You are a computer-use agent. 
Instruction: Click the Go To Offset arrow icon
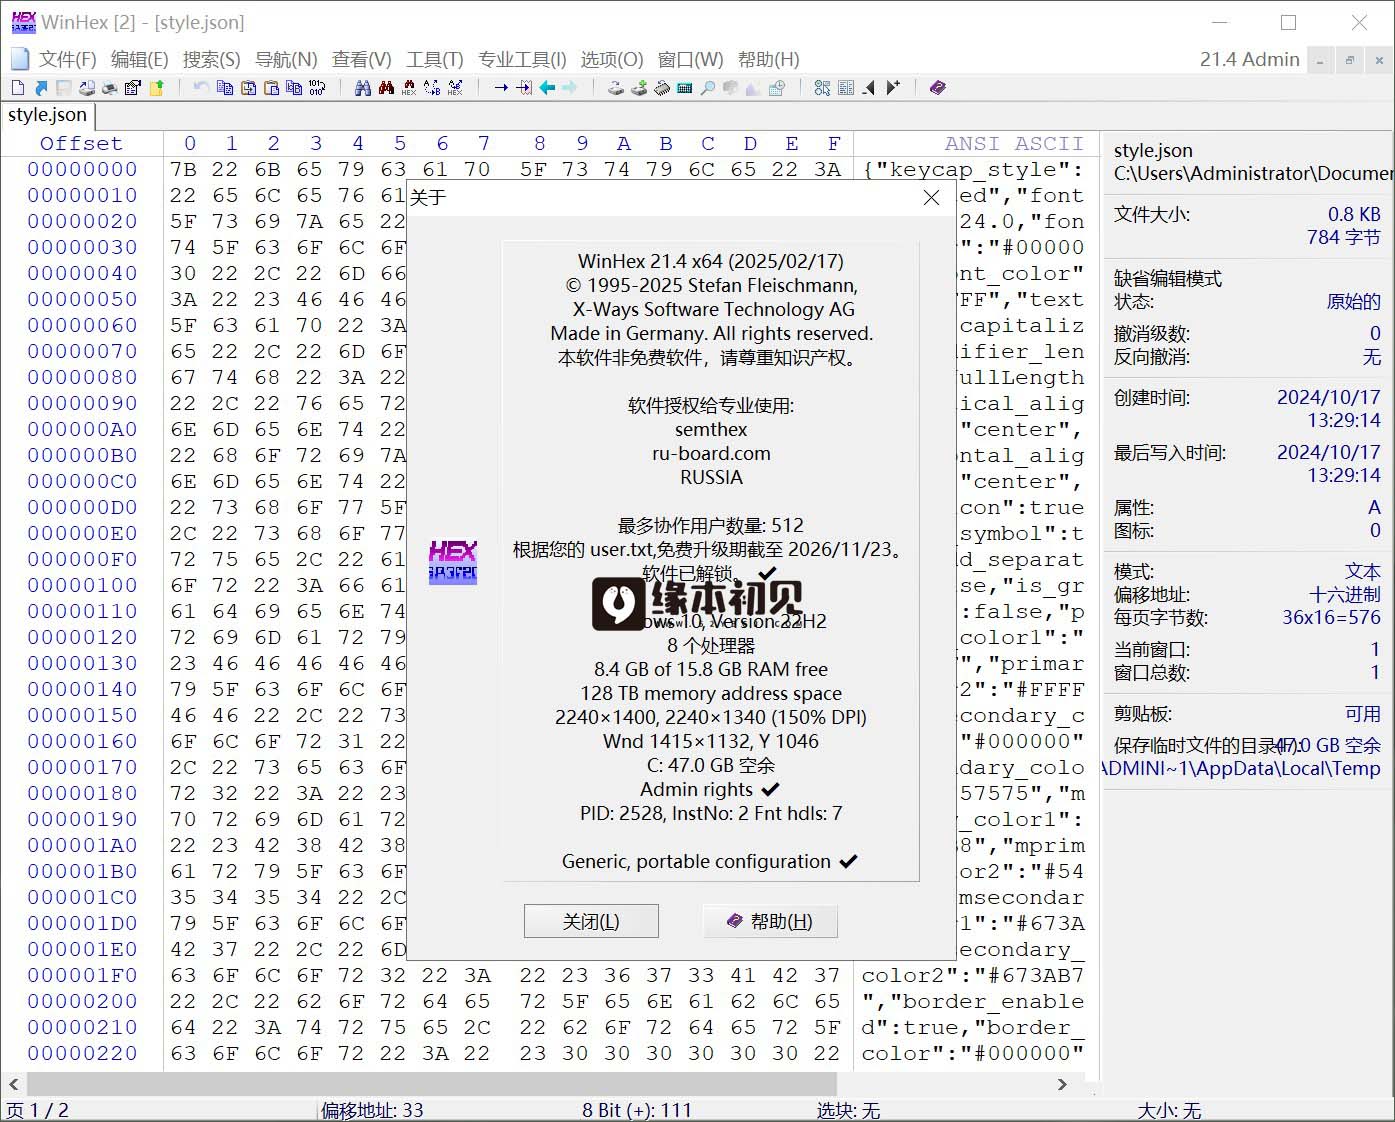pyautogui.click(x=501, y=88)
